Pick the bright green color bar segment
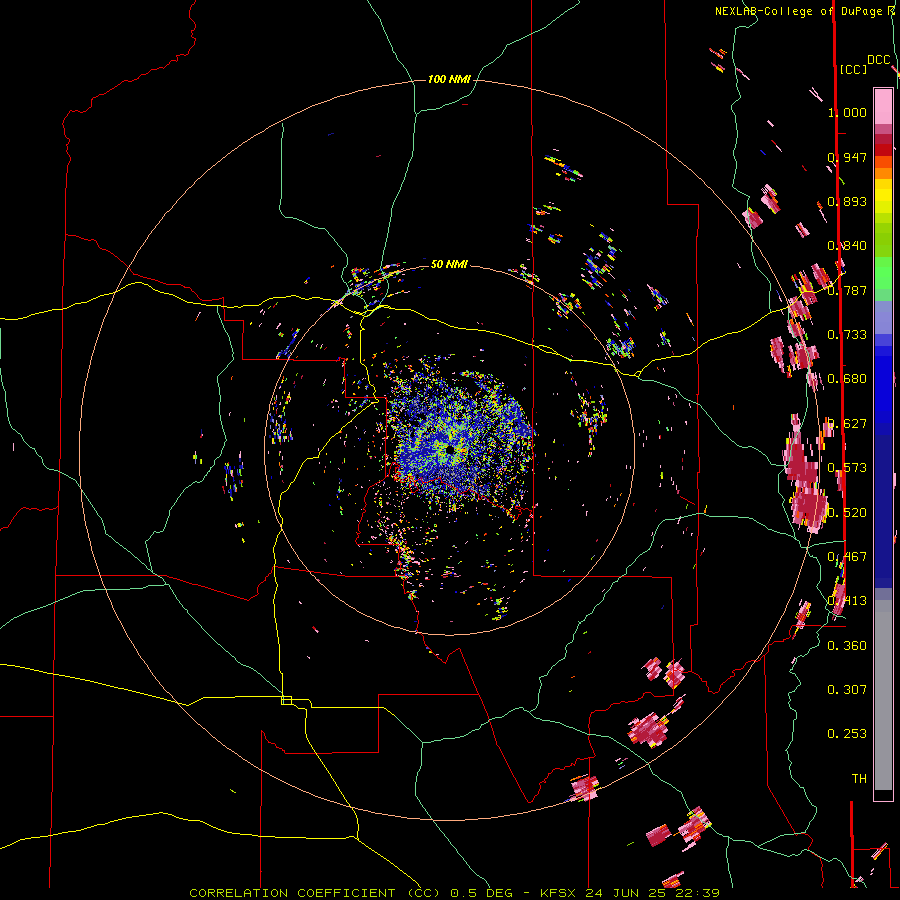This screenshot has width=900, height=900. [x=883, y=273]
